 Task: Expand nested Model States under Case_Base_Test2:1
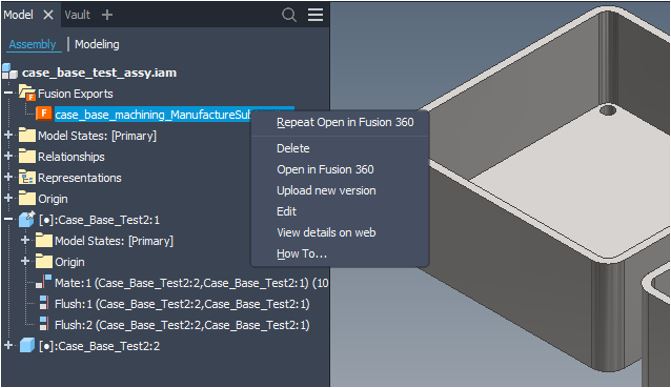(x=25, y=240)
